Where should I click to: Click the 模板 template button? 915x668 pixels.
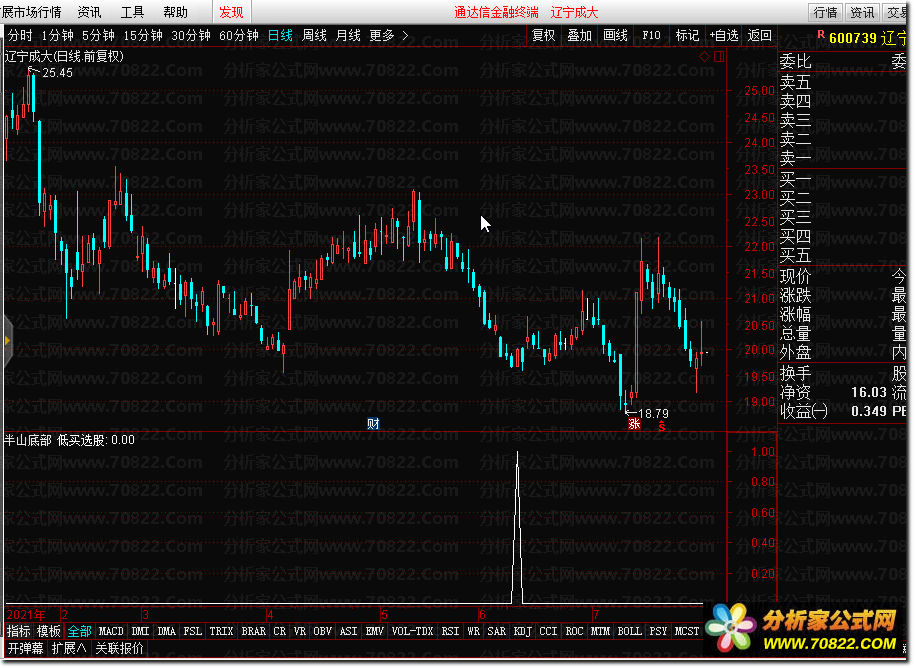(x=49, y=631)
